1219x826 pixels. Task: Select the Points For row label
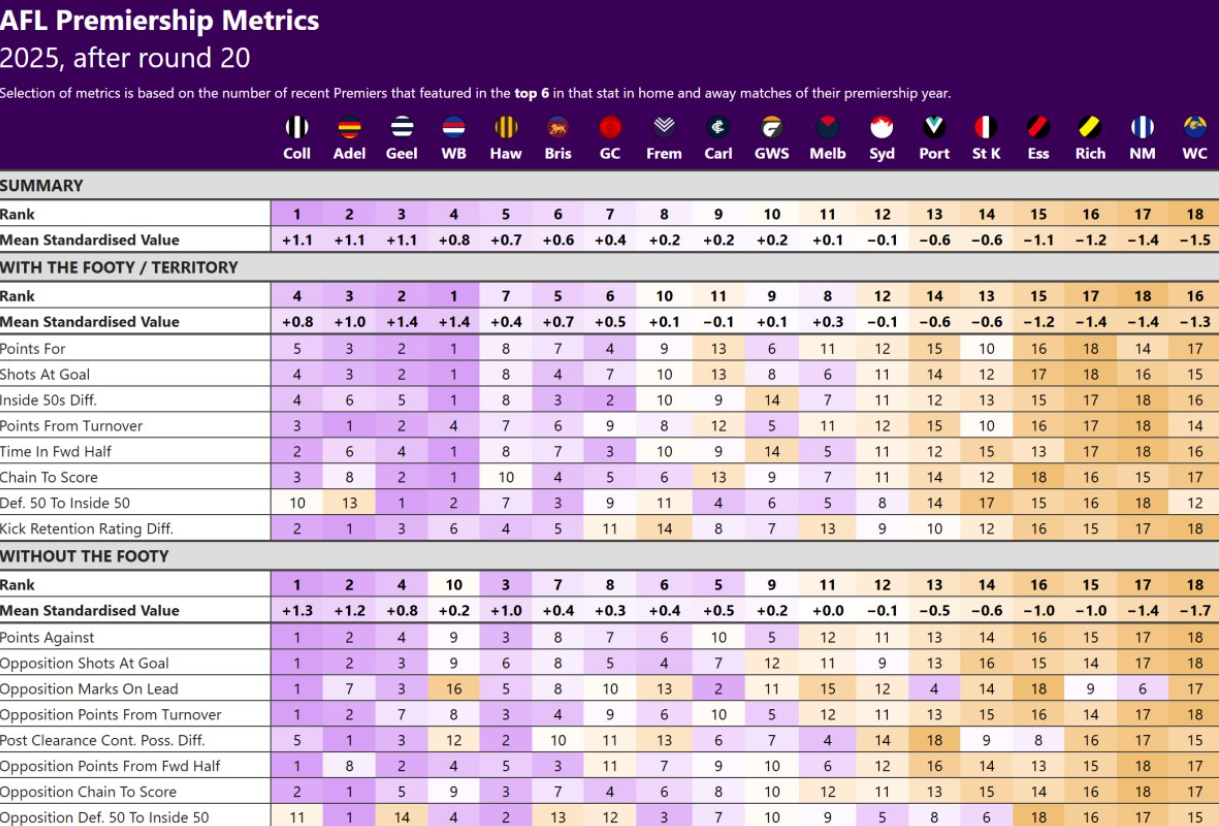[x=33, y=349]
